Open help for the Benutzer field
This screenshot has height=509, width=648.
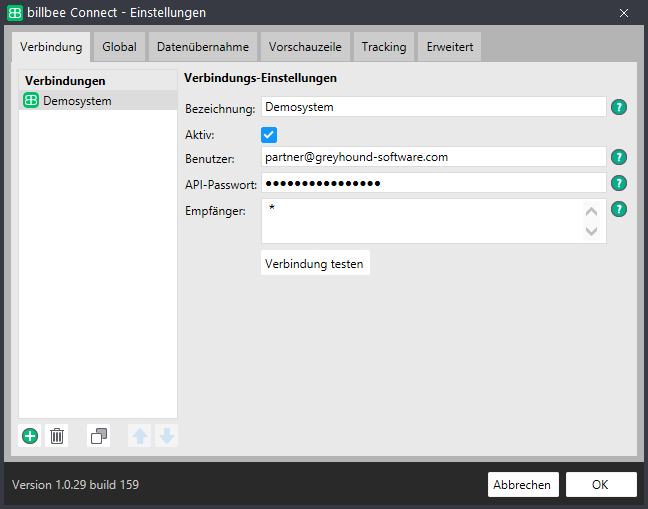[619, 157]
